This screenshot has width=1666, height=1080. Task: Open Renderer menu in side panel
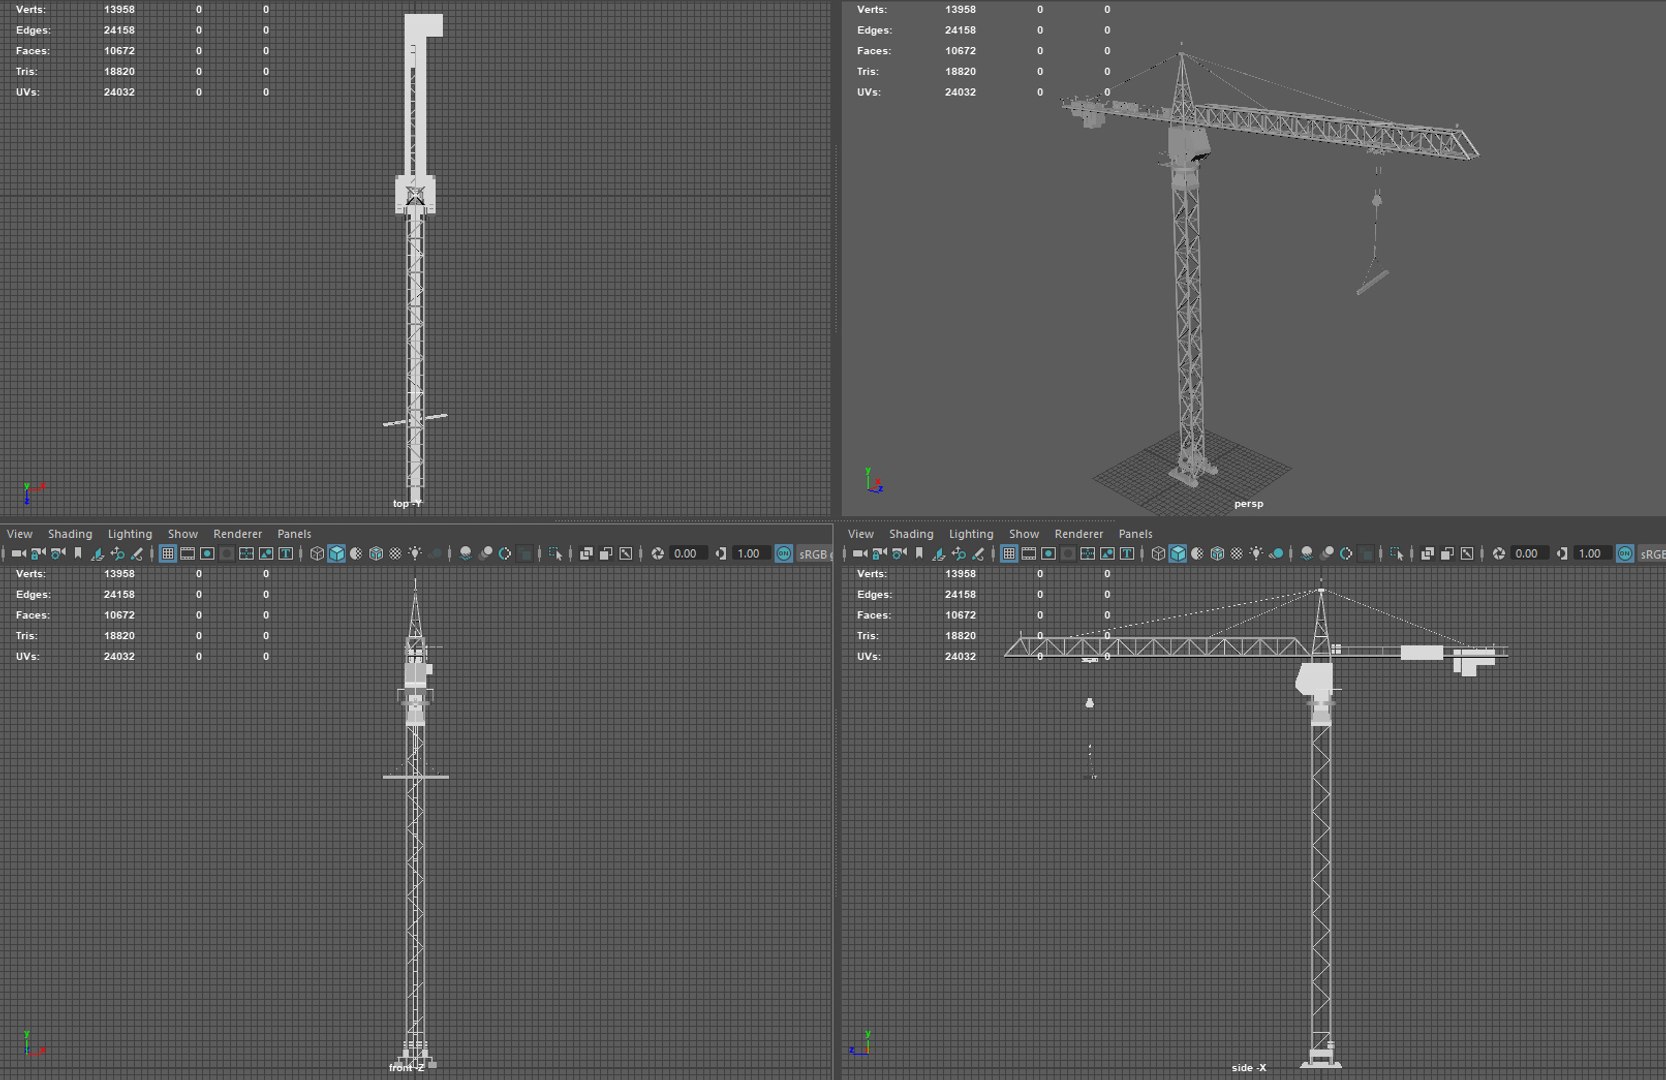coord(1078,534)
